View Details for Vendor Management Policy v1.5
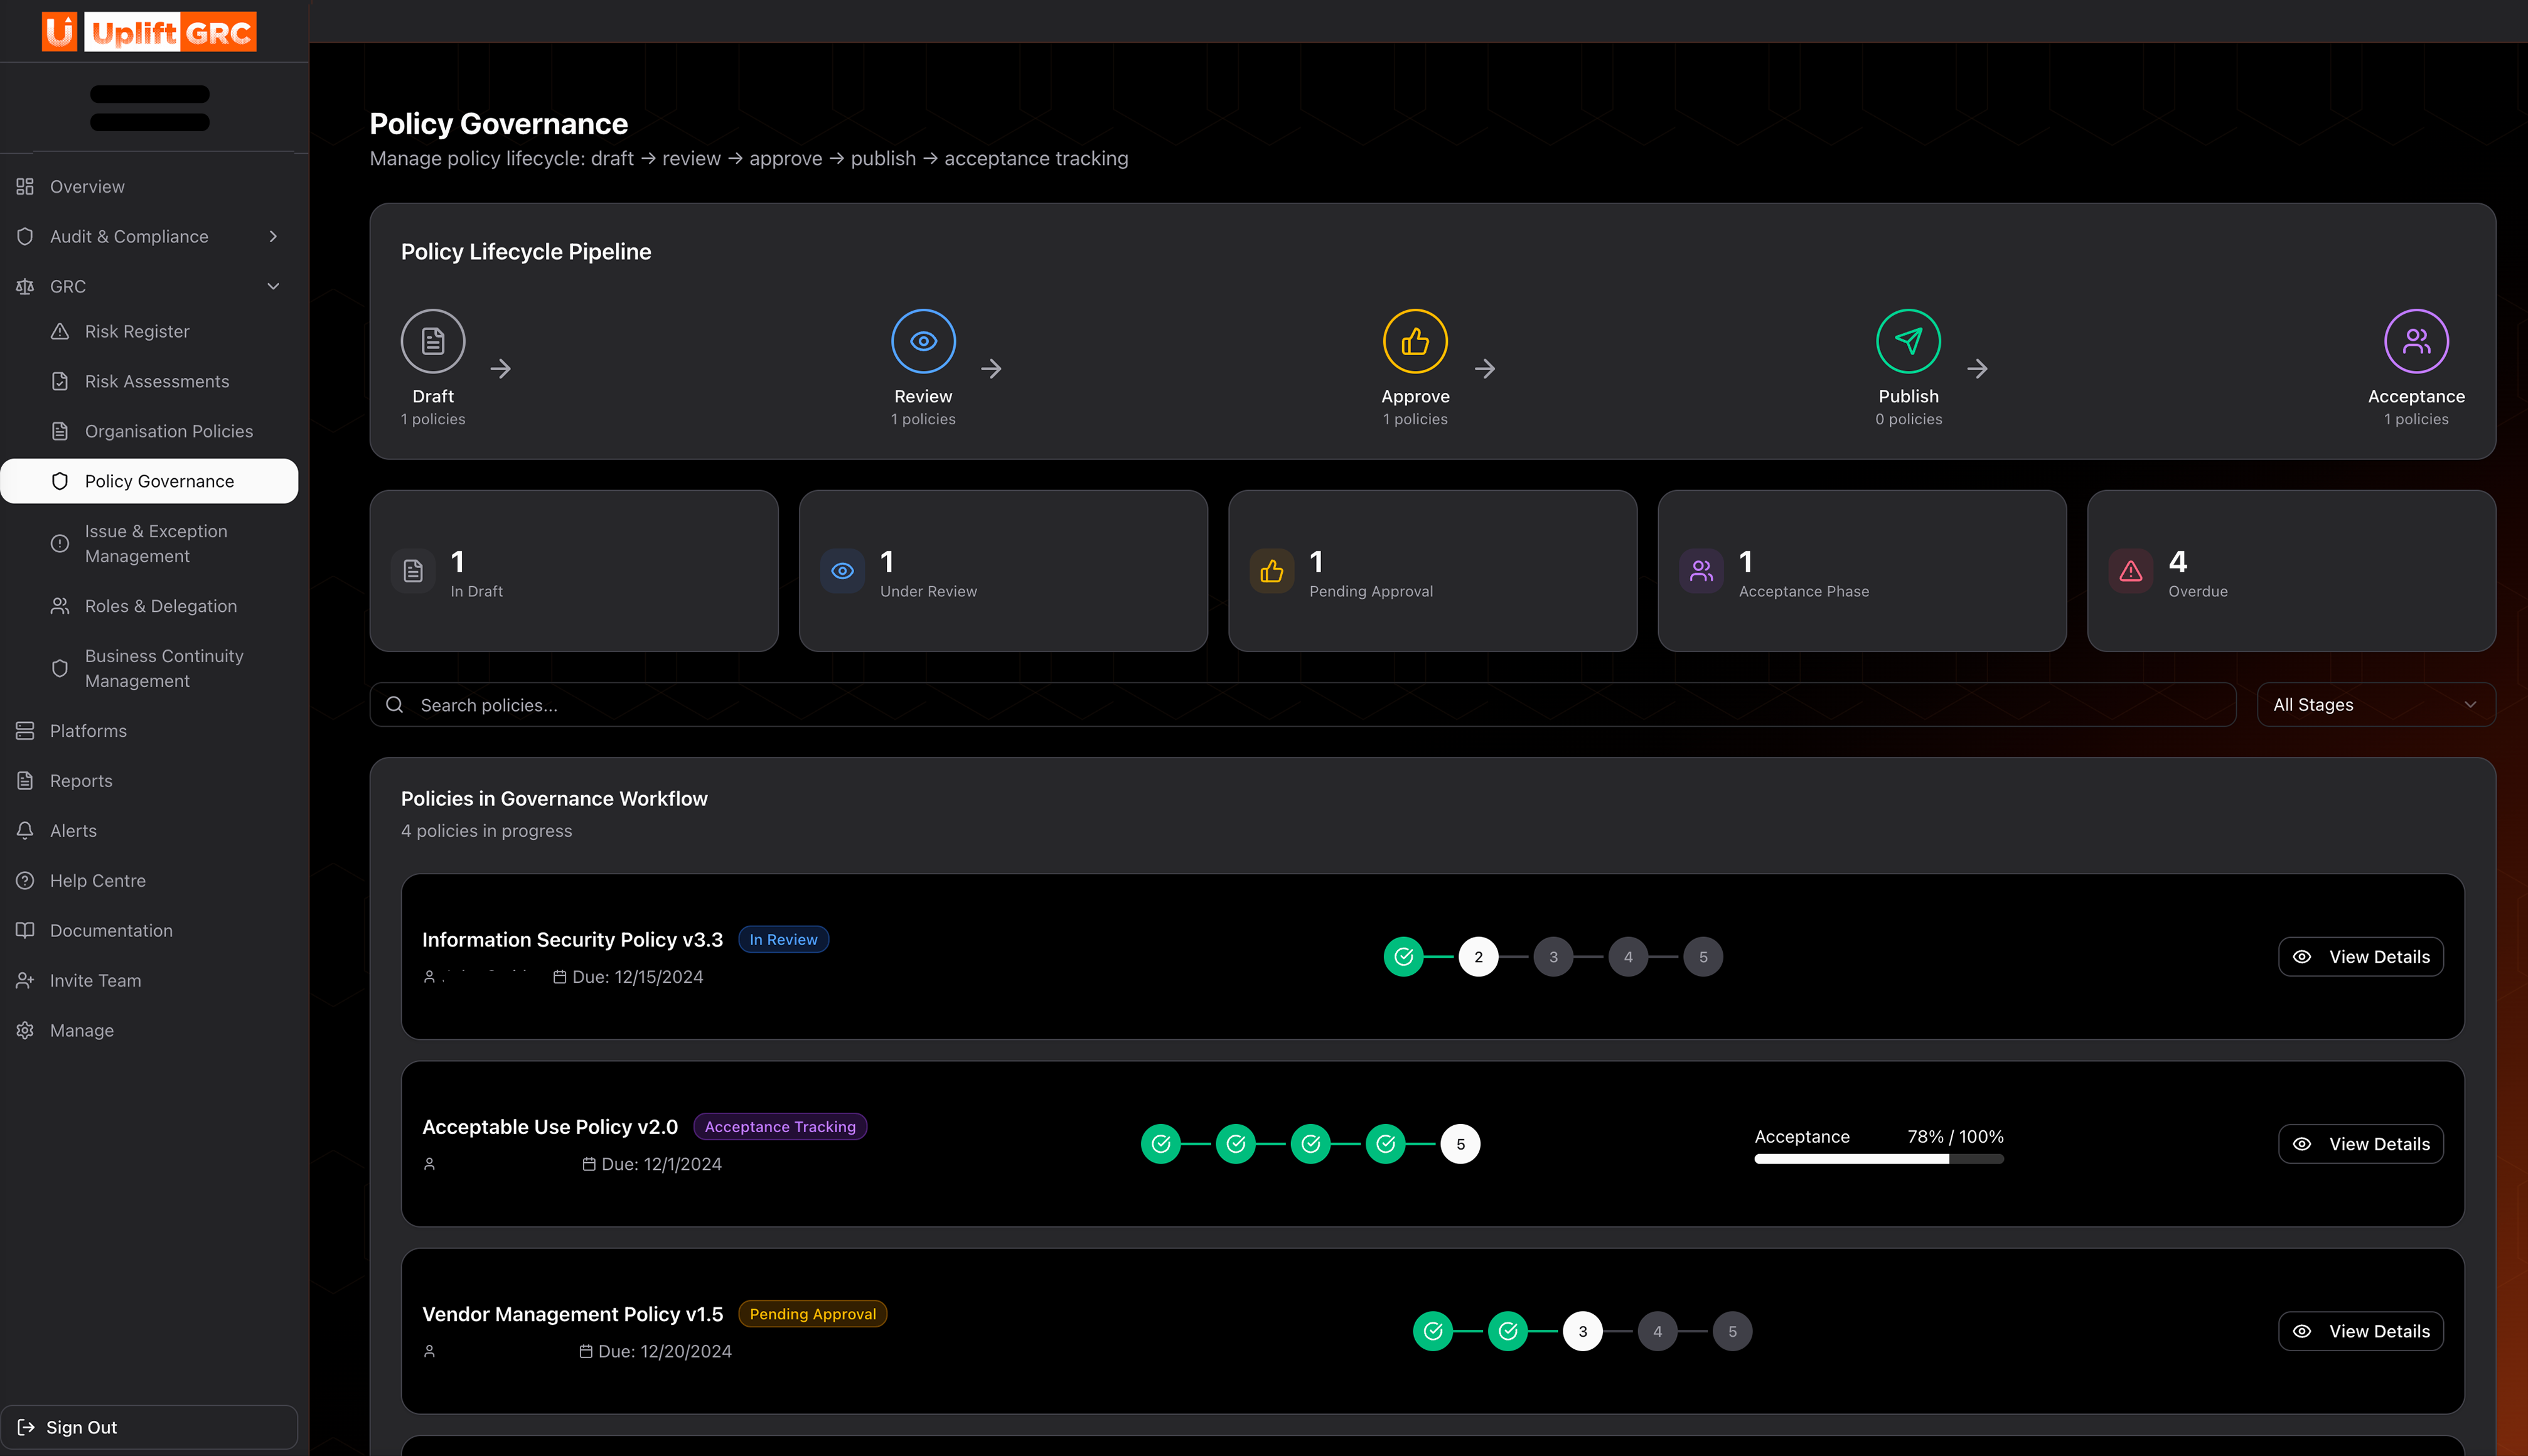 click(2360, 1331)
